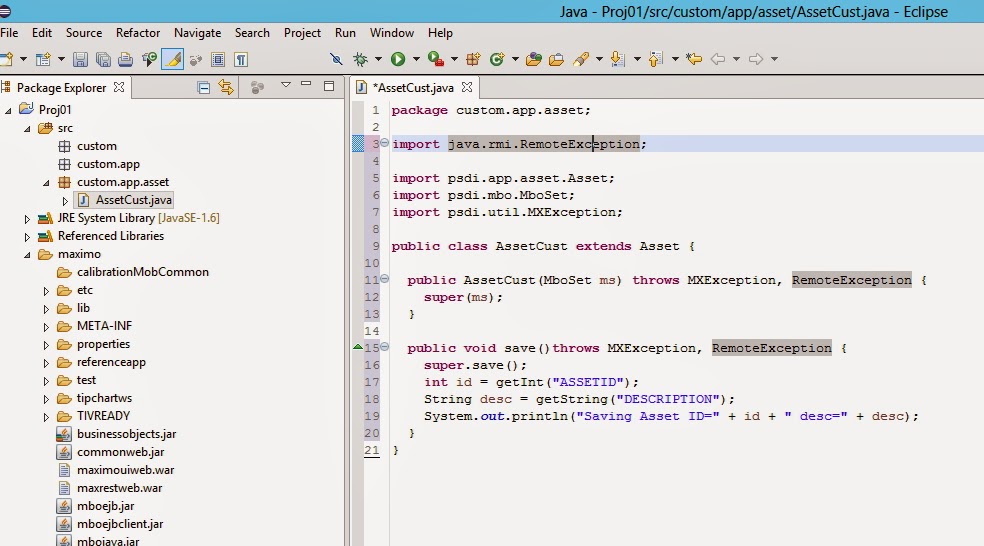Image resolution: width=984 pixels, height=546 pixels.
Task: Collapse the src folder node
Action: point(27,129)
